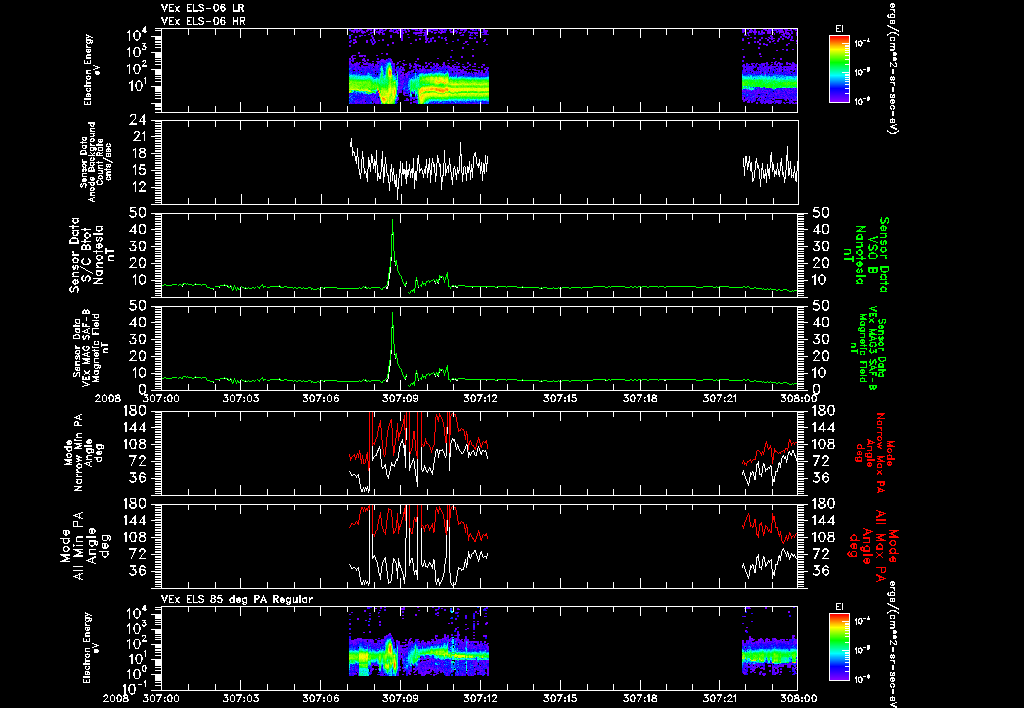Screen dimensions: 1024x708
Task: Click the 'Narrow Min PA Angle' axis label
Action: click(84, 452)
